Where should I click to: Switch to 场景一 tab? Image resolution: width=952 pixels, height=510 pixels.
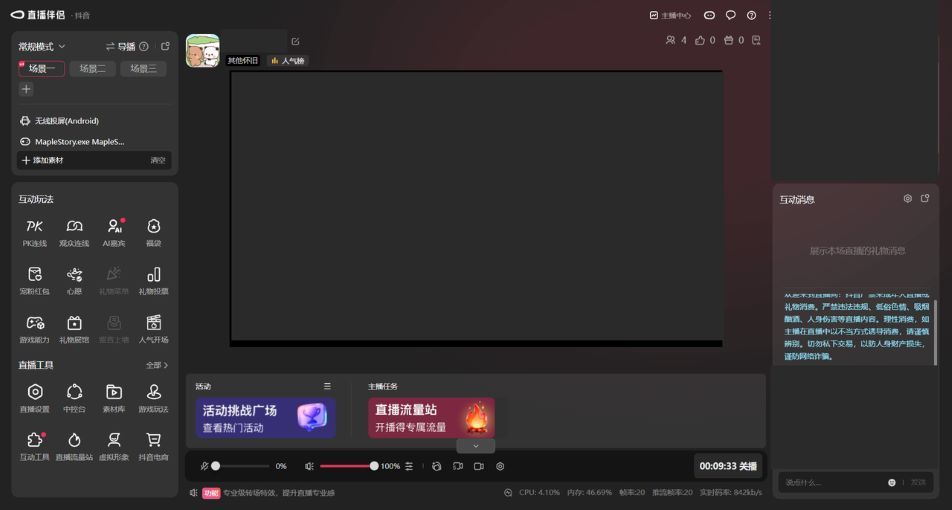pyautogui.click(x=41, y=69)
